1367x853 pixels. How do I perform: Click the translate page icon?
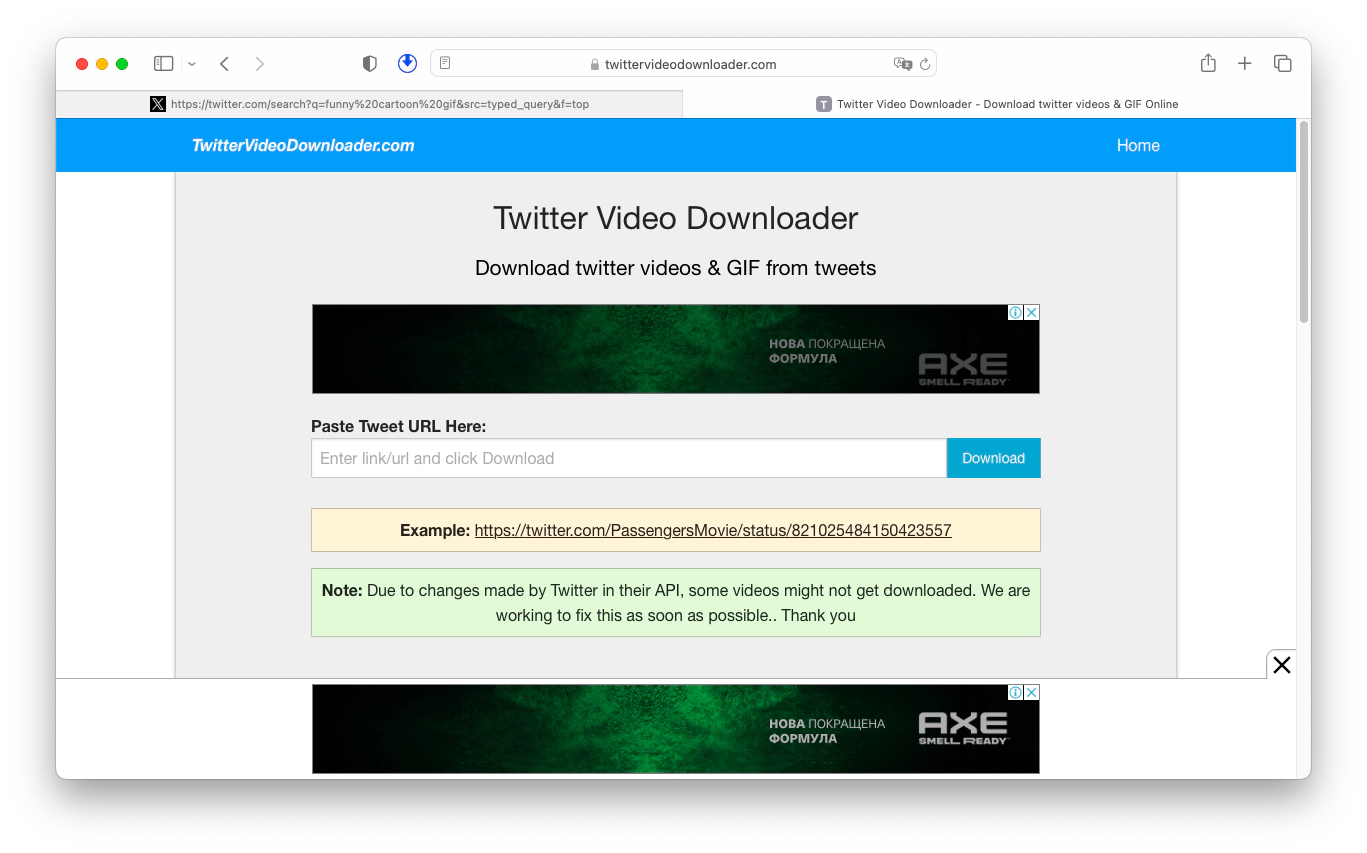(903, 64)
